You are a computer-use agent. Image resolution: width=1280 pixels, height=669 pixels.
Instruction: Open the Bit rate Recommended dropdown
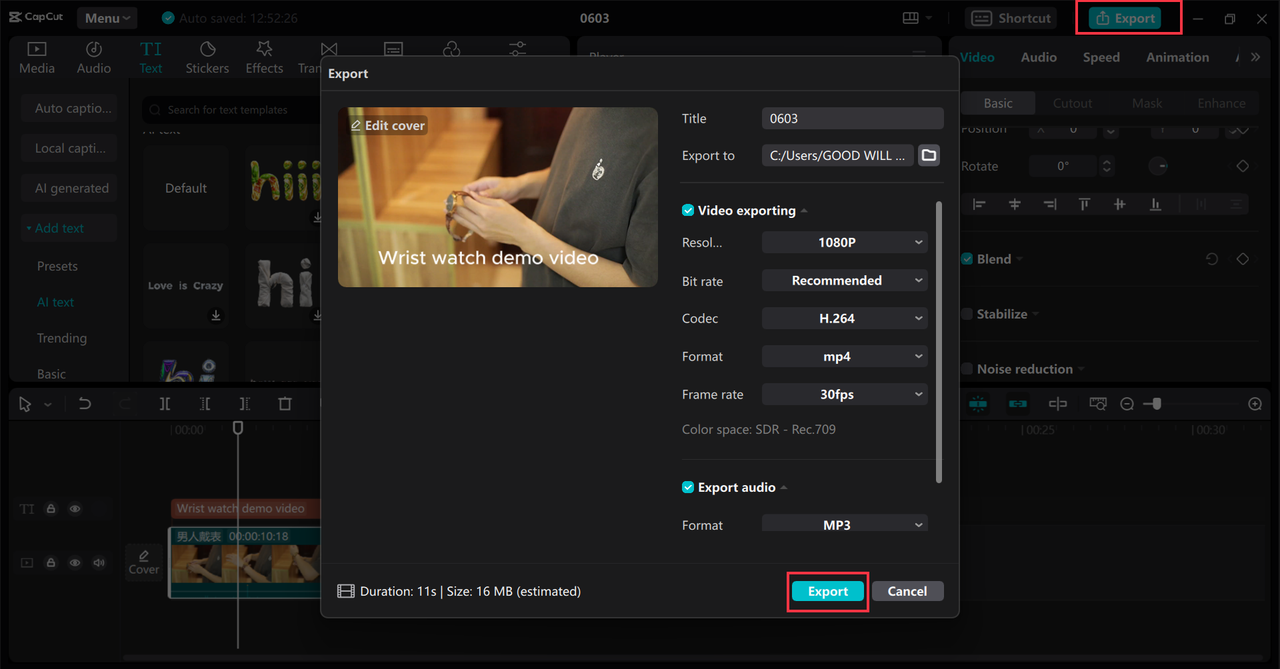(x=844, y=280)
